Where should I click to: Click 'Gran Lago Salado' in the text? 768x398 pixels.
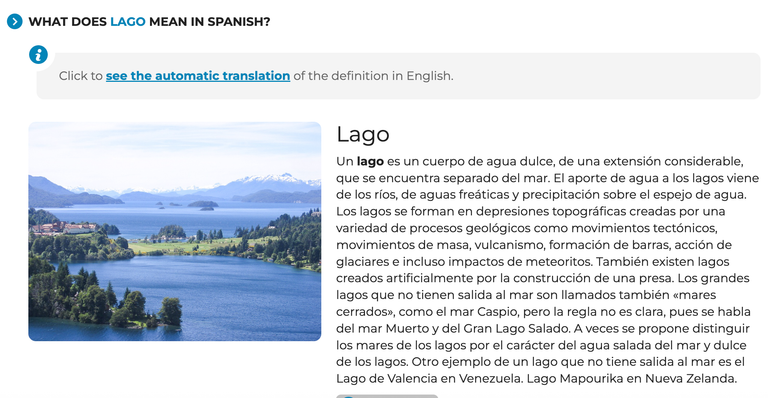click(517, 328)
